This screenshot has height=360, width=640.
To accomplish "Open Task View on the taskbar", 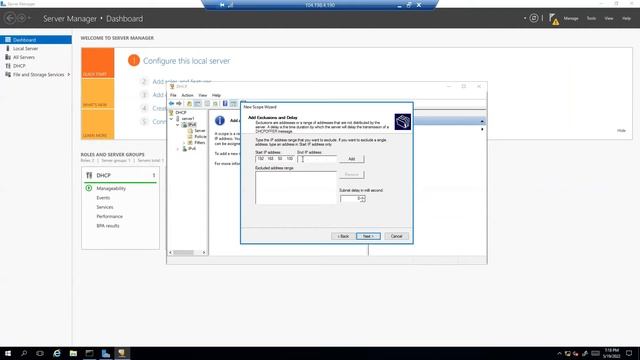I will 40,353.
